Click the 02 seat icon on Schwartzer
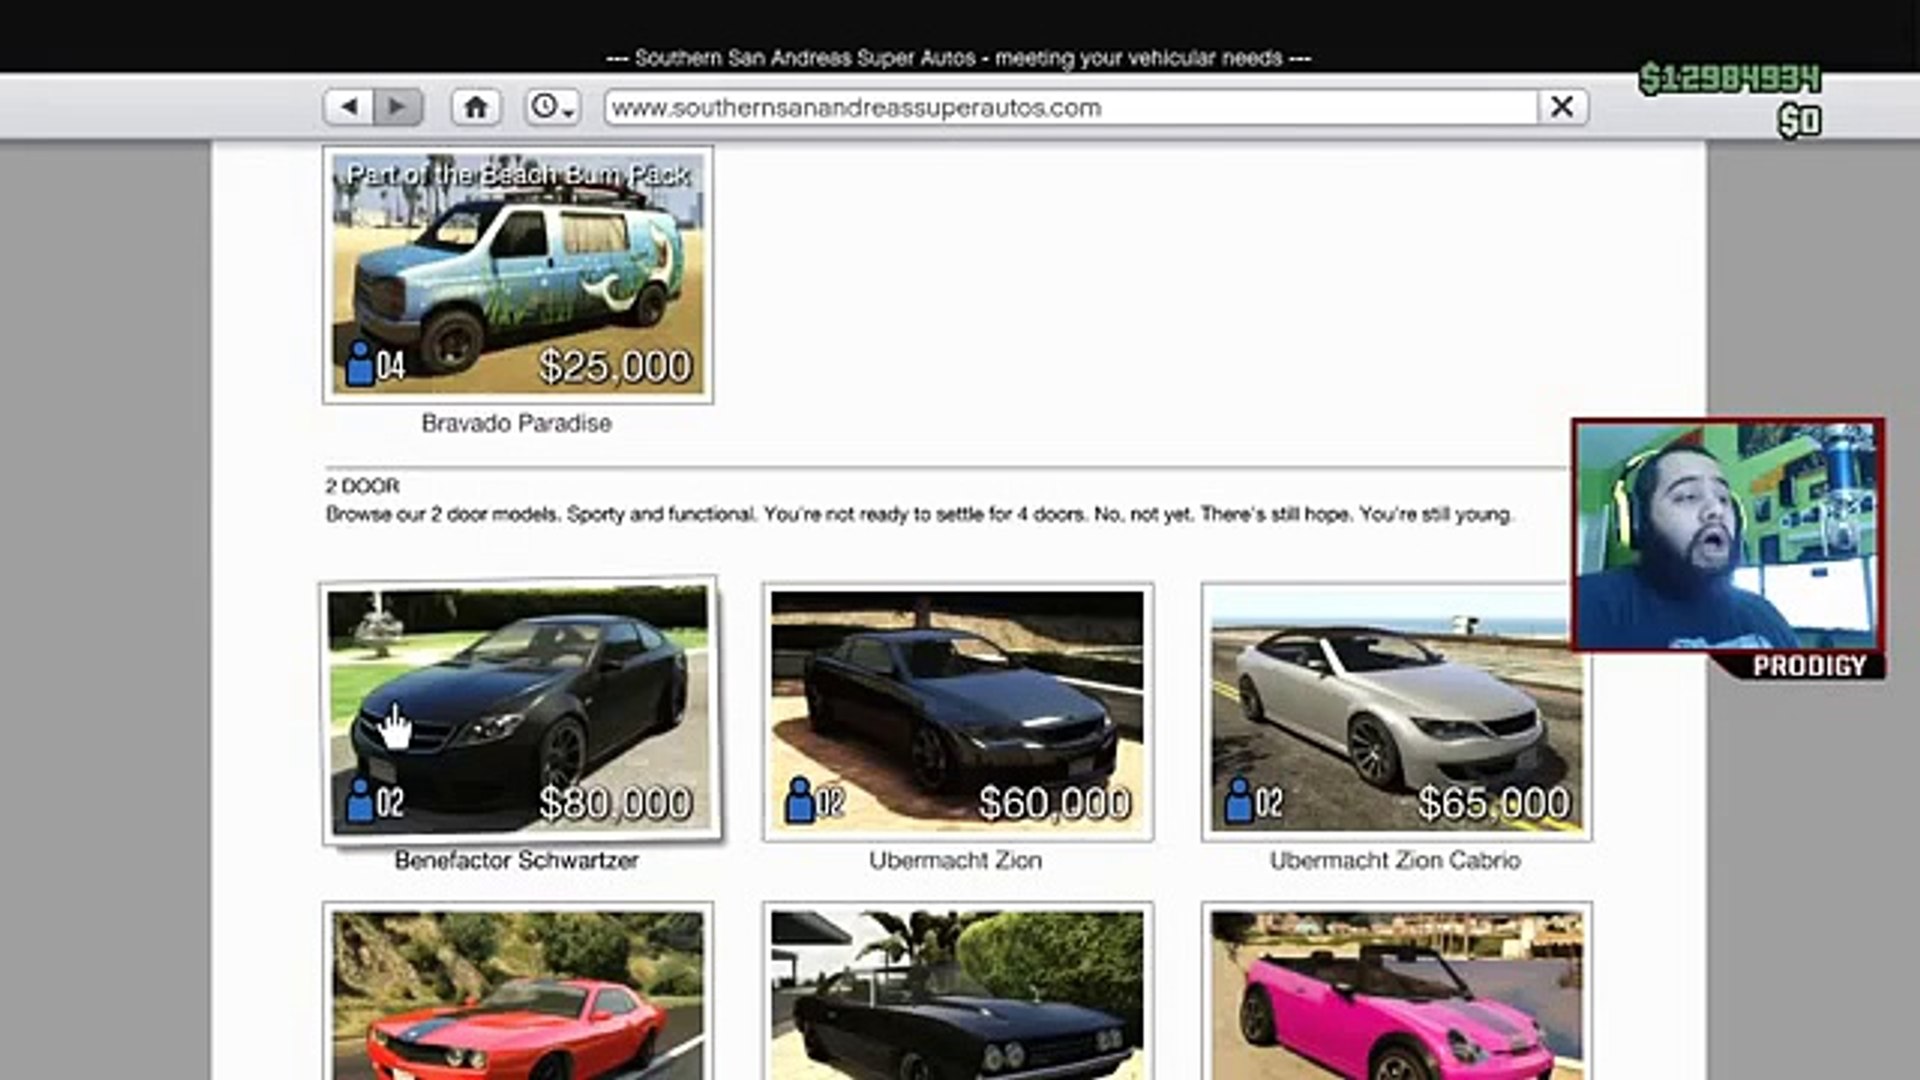Screen dimensions: 1920x1080 click(375, 801)
